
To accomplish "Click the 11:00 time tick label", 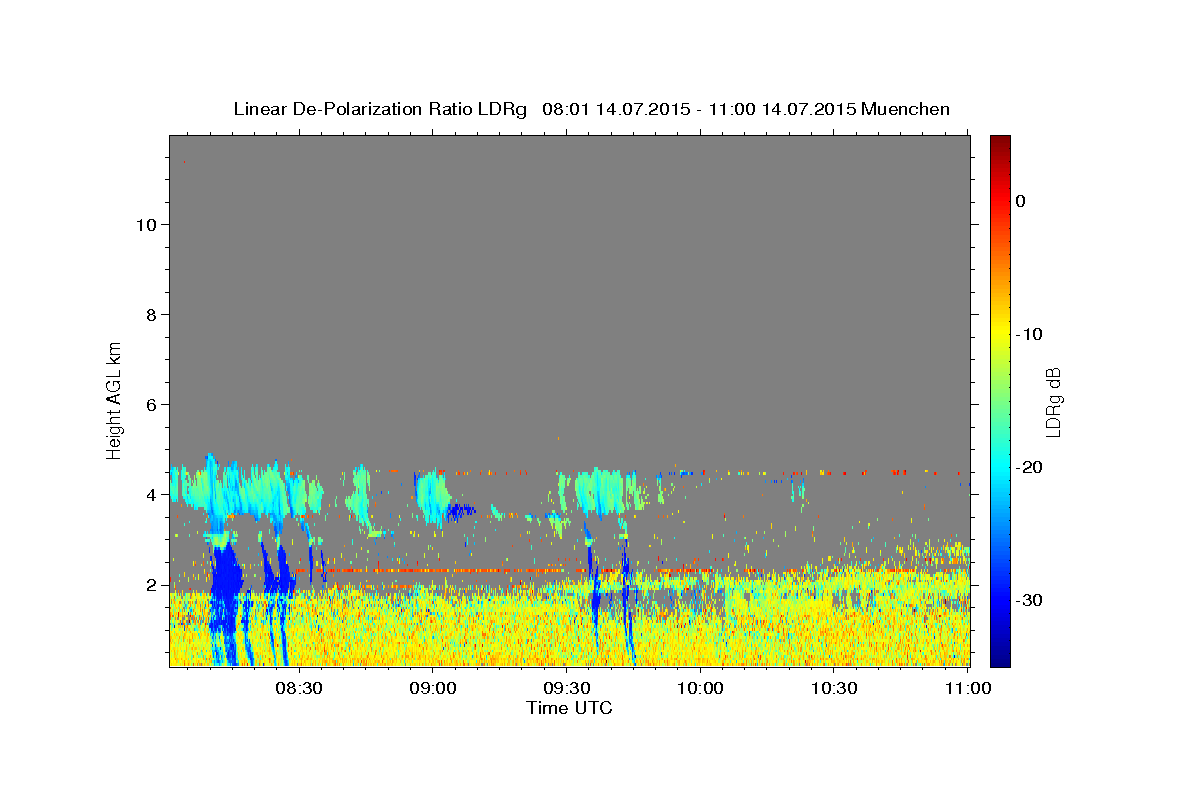I will pos(968,688).
